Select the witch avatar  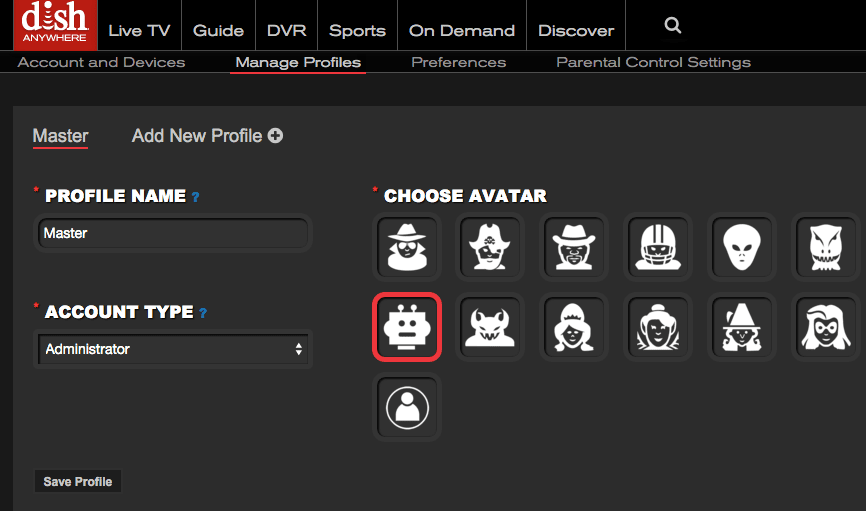point(741,326)
